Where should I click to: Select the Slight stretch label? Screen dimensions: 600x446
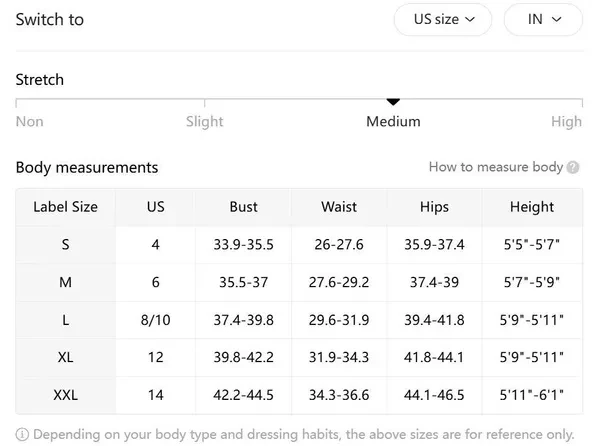(205, 121)
